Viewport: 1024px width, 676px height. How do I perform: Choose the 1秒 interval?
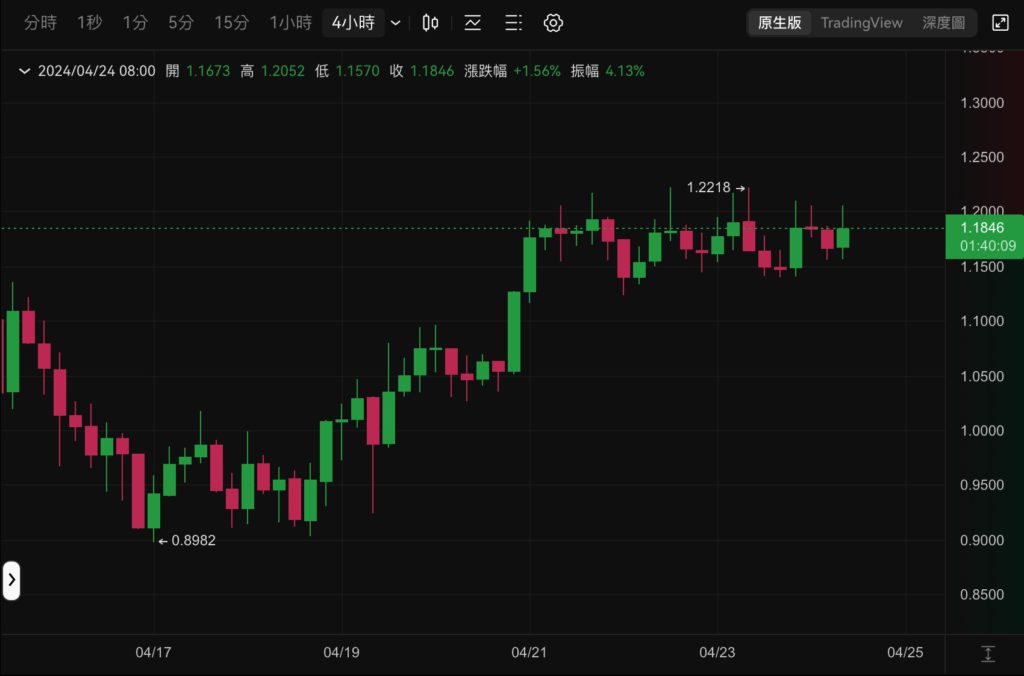(x=90, y=23)
